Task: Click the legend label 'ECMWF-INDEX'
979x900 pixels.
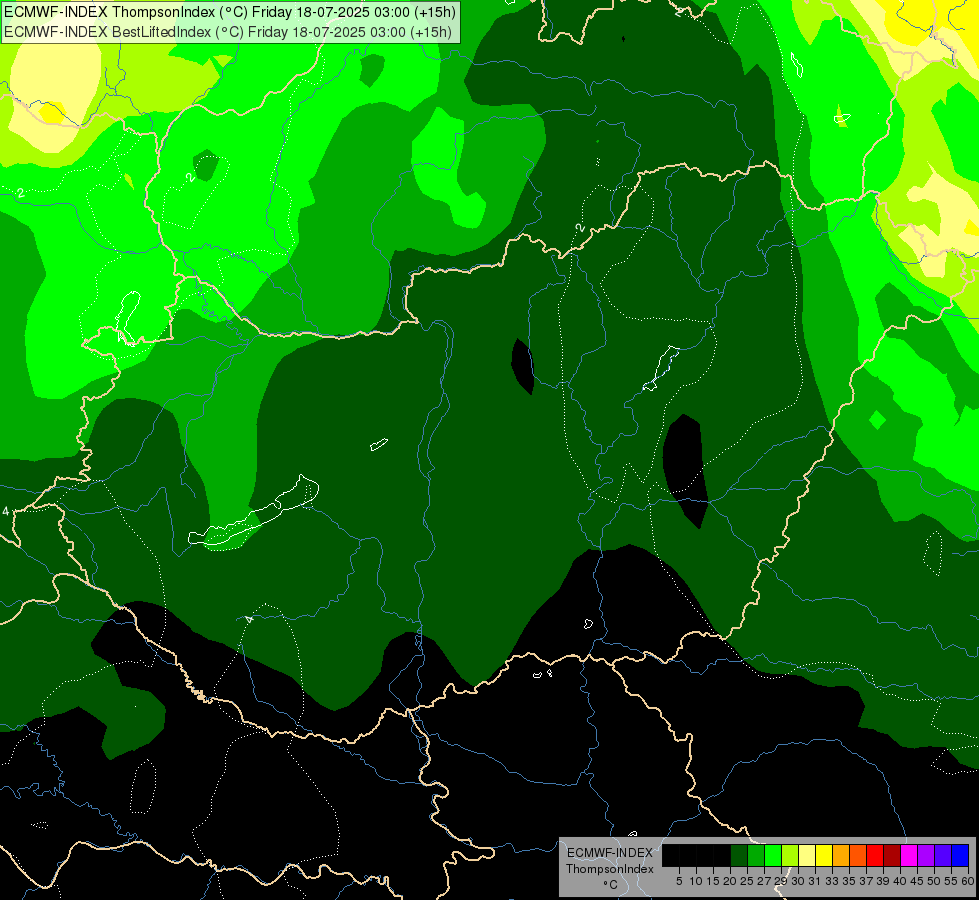Action: (610, 853)
